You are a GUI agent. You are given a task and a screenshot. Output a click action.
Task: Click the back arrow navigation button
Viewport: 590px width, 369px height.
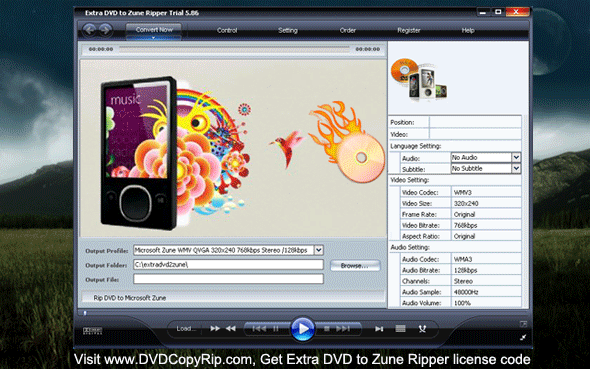[x=90, y=30]
